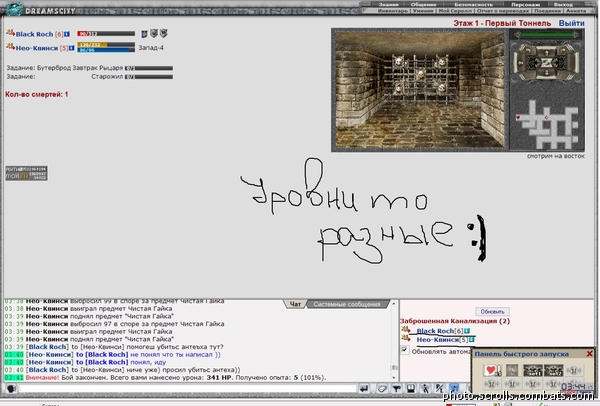Use the heart healing item in quick launch
Viewport: 600px width, 406px height.
coord(492,370)
